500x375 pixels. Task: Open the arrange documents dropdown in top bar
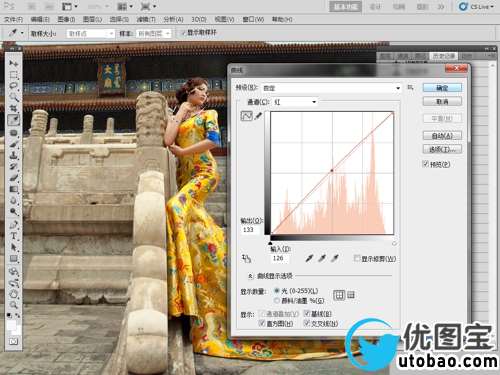point(125,6)
